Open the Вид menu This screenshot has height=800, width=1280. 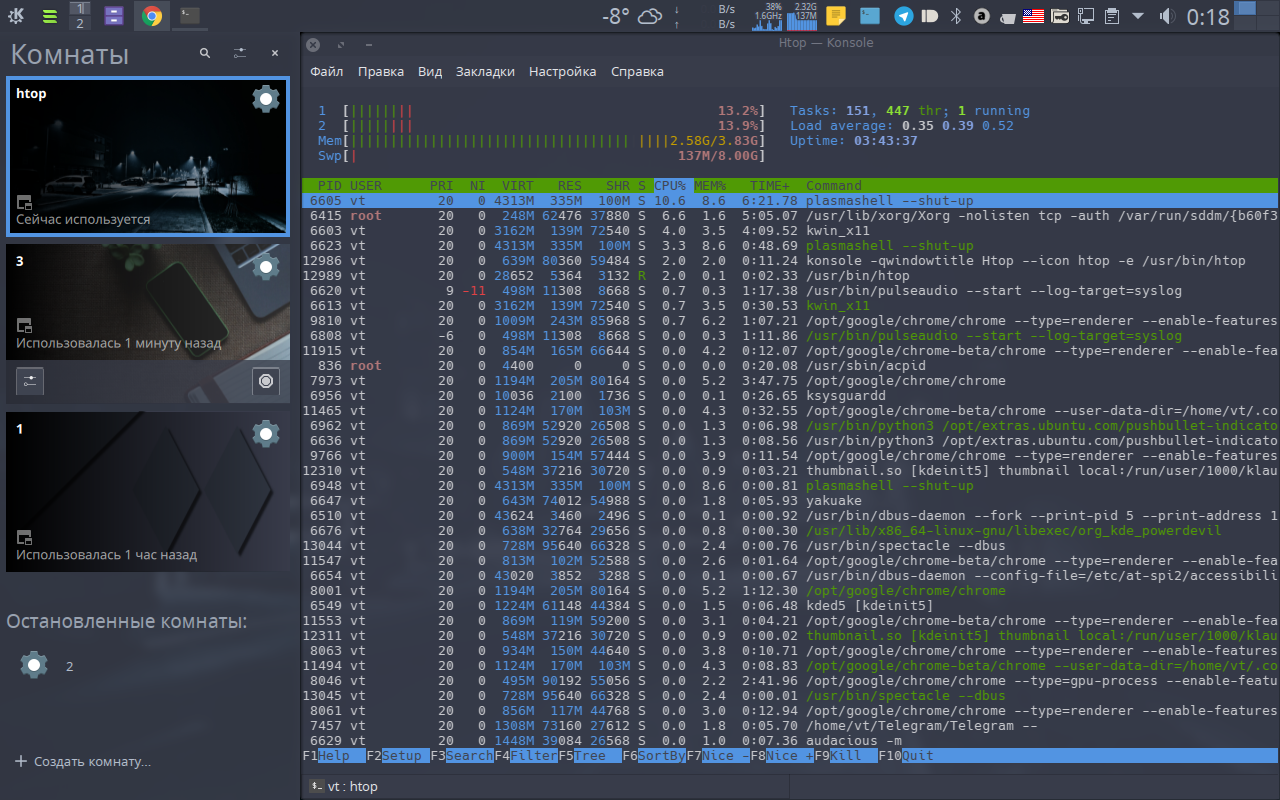430,71
